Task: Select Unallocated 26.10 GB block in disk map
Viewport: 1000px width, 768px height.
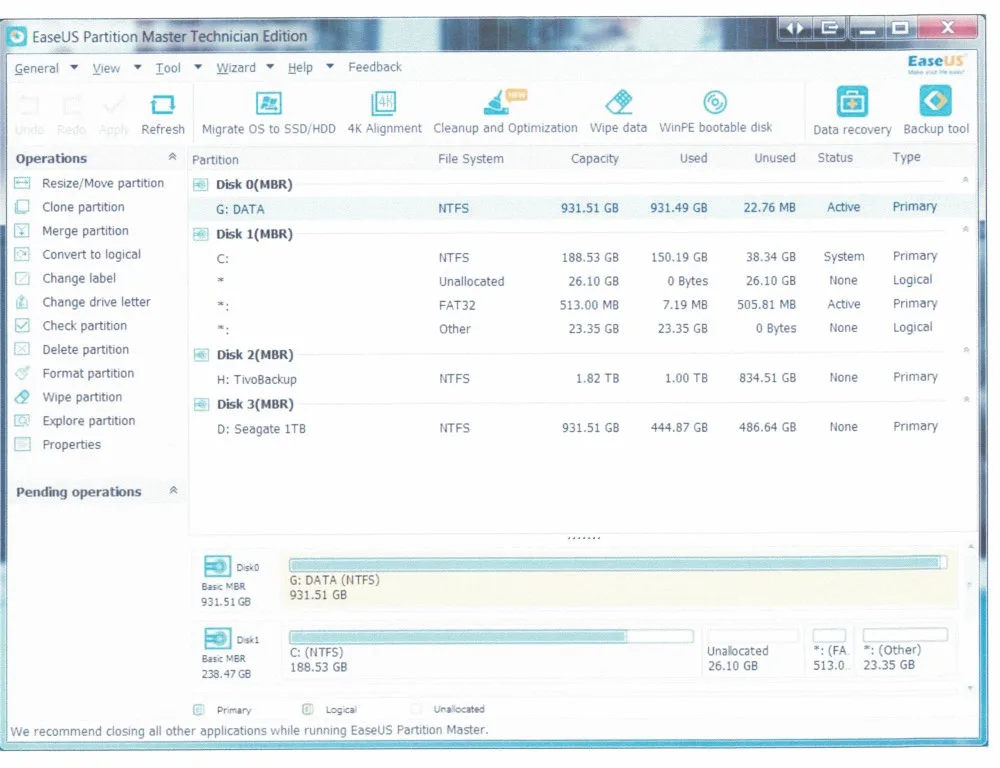Action: tap(753, 651)
